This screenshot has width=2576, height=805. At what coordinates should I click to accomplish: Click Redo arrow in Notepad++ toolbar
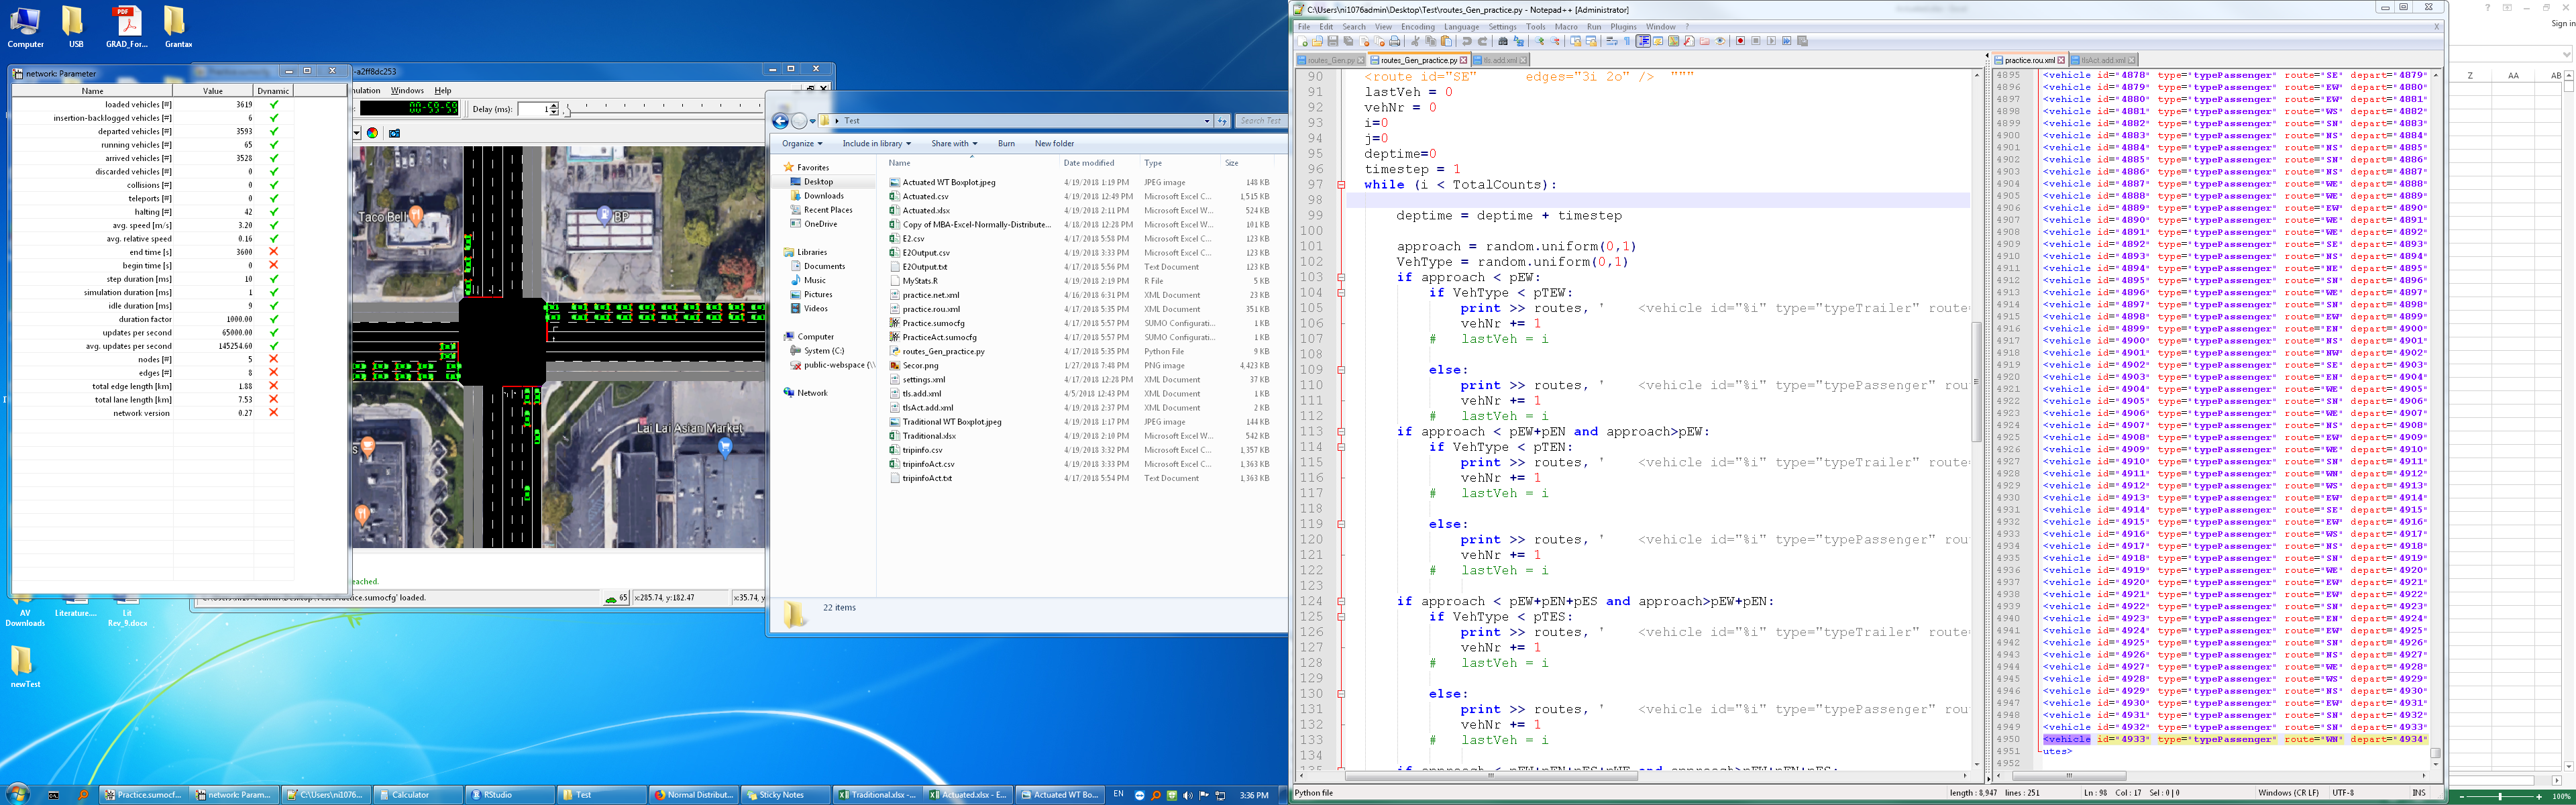point(1483,41)
